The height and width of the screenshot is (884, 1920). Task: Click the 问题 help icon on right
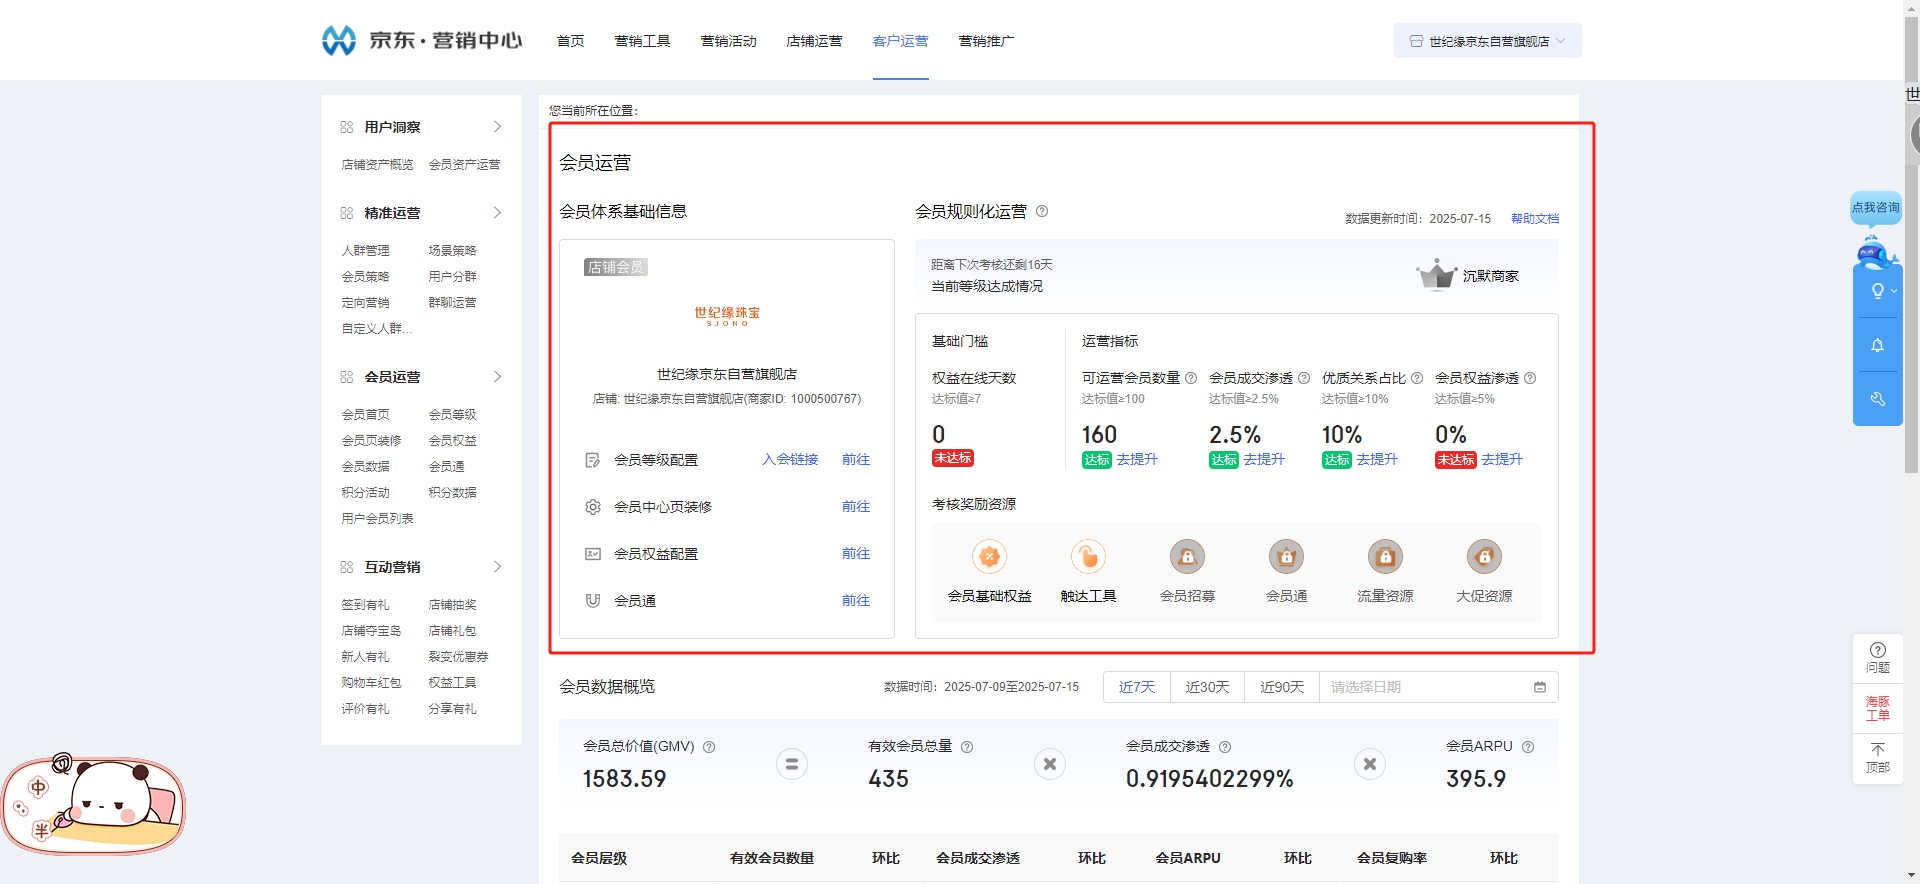point(1877,657)
